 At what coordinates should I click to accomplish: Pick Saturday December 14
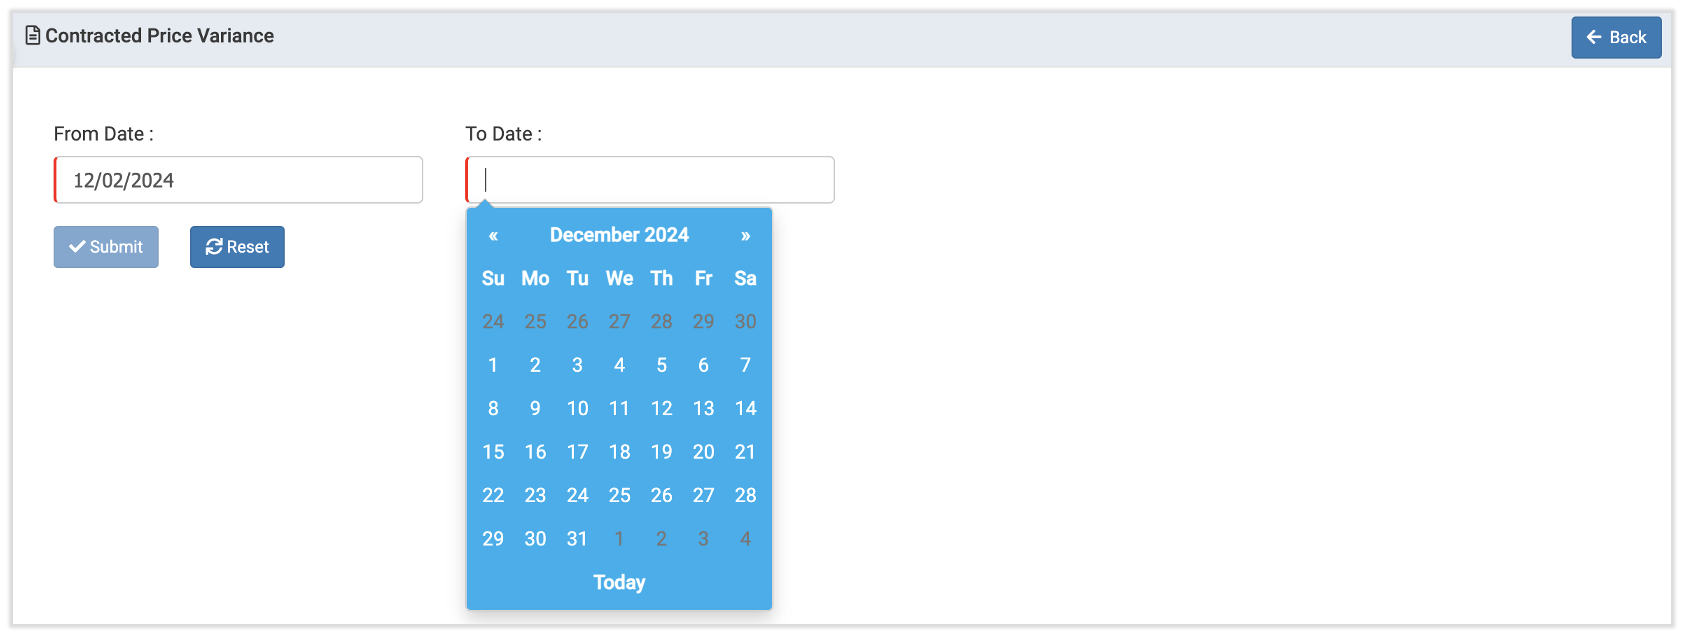pos(745,408)
